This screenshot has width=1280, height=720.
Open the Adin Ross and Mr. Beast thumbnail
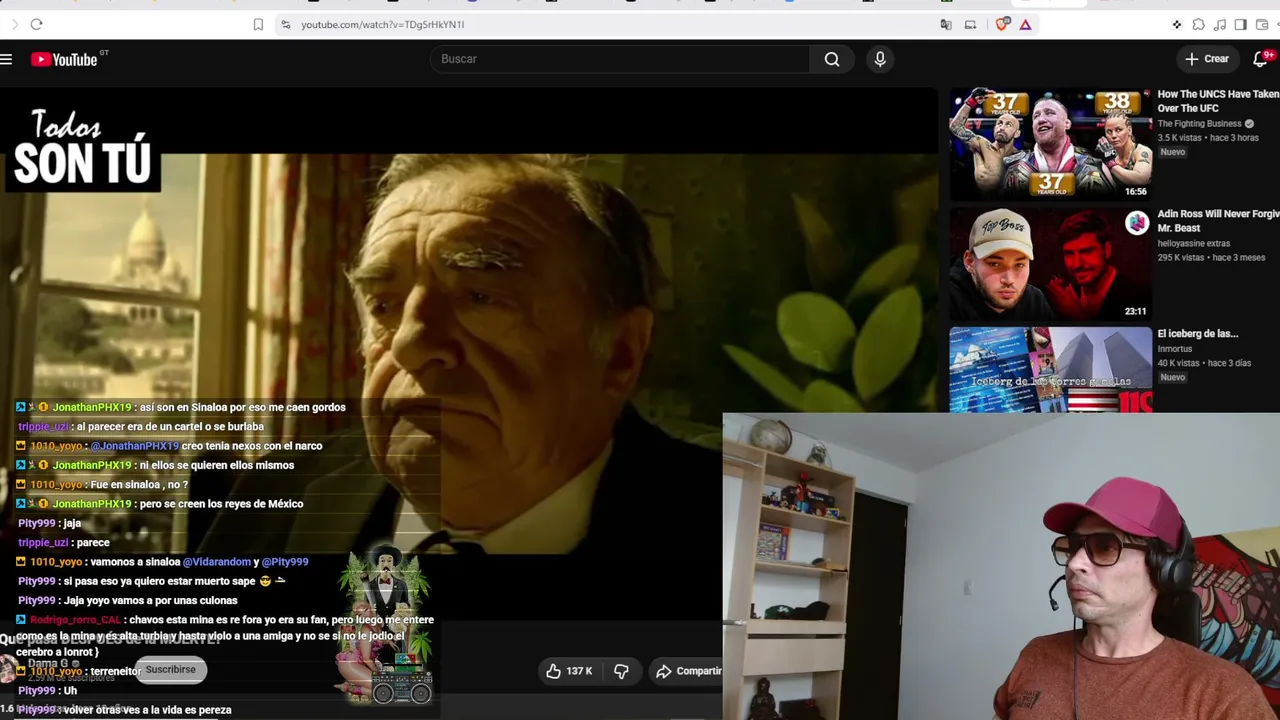(1050, 264)
